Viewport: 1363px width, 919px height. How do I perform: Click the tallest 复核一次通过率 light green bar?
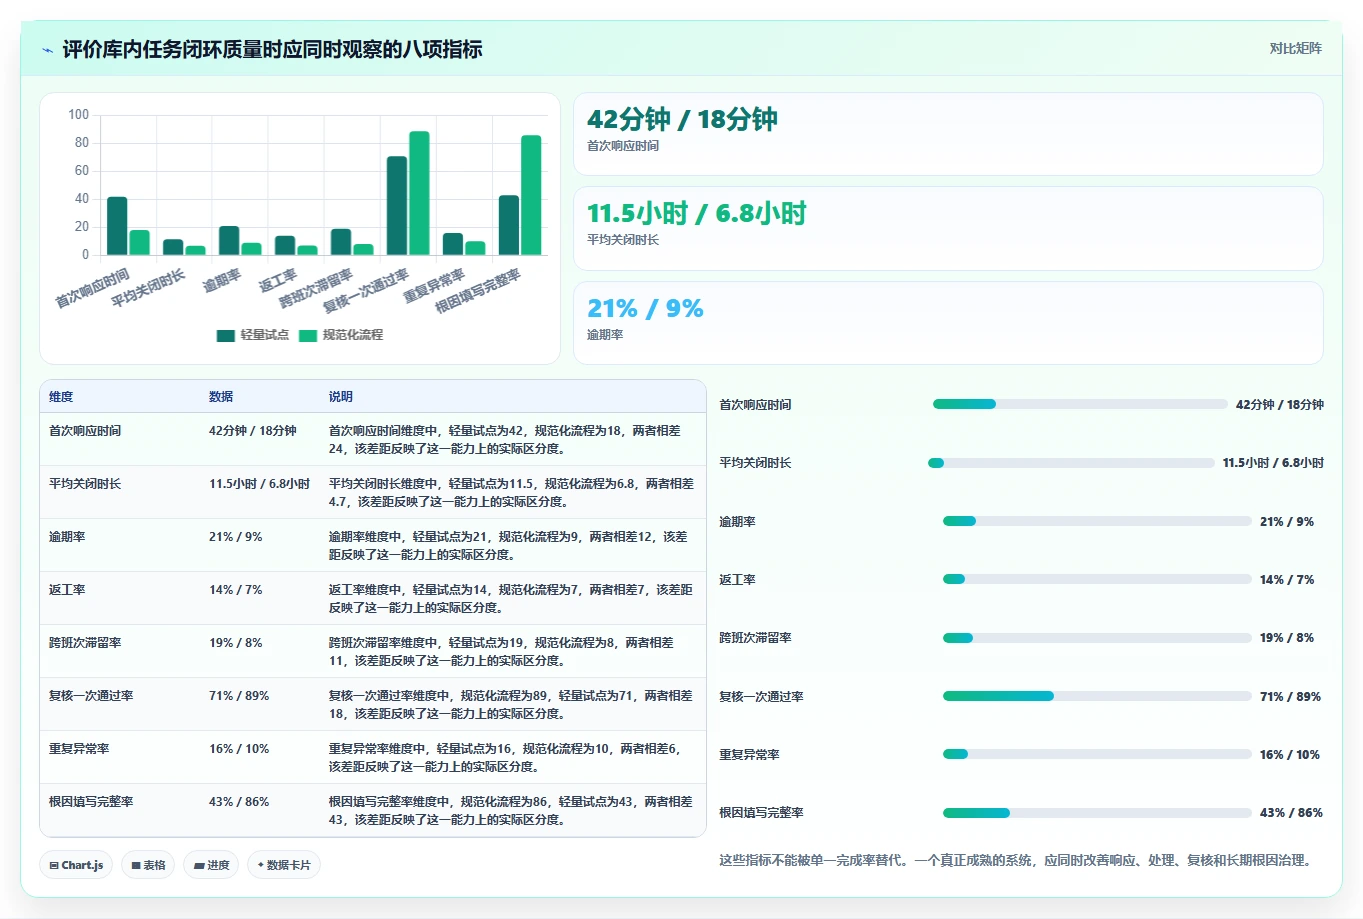coord(419,193)
